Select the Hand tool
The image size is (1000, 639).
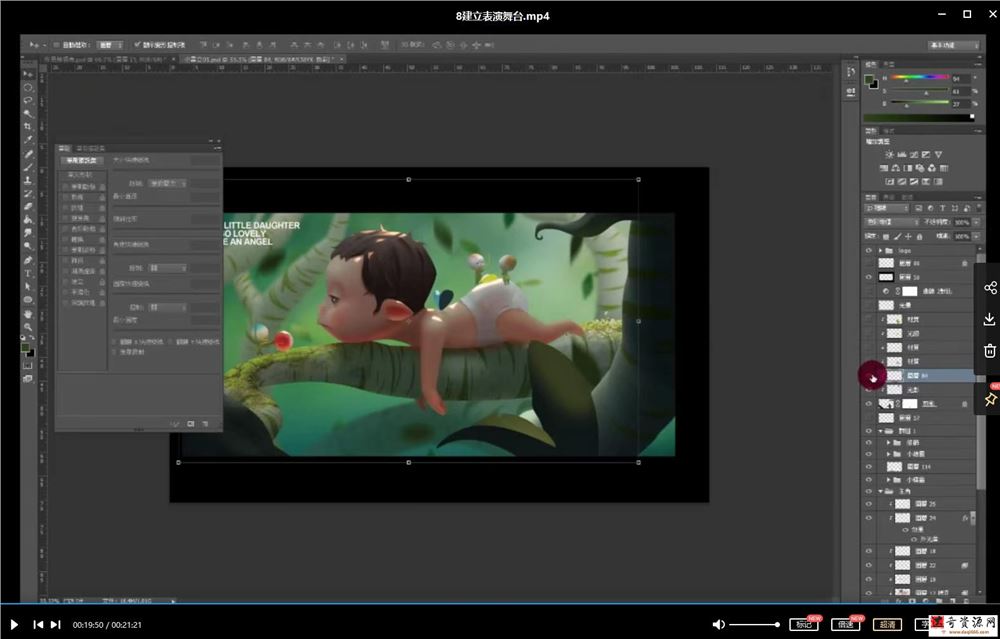tap(28, 314)
